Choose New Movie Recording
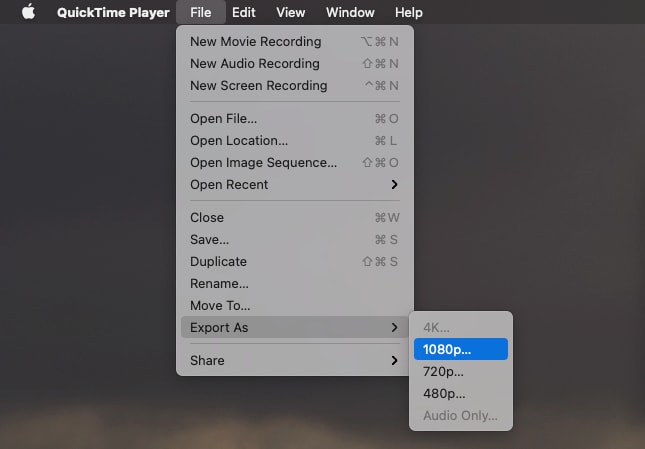 pyautogui.click(x=295, y=42)
